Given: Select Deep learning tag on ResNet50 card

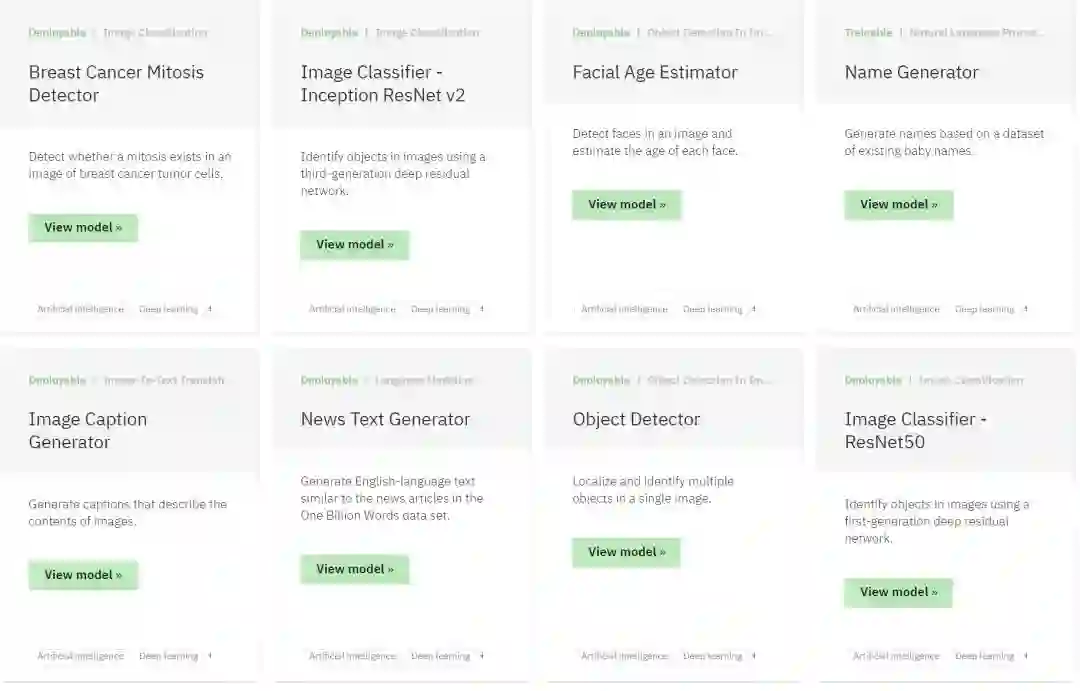Looking at the screenshot, I should coord(984,656).
